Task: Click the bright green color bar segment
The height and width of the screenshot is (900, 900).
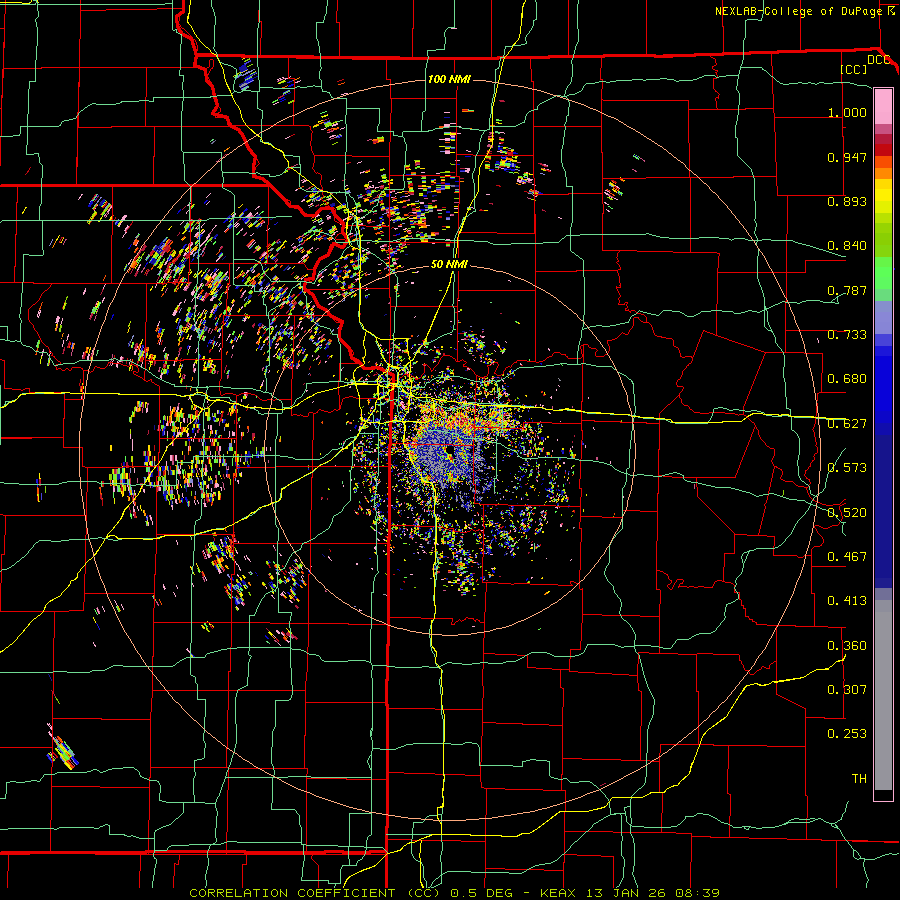Action: tap(883, 273)
